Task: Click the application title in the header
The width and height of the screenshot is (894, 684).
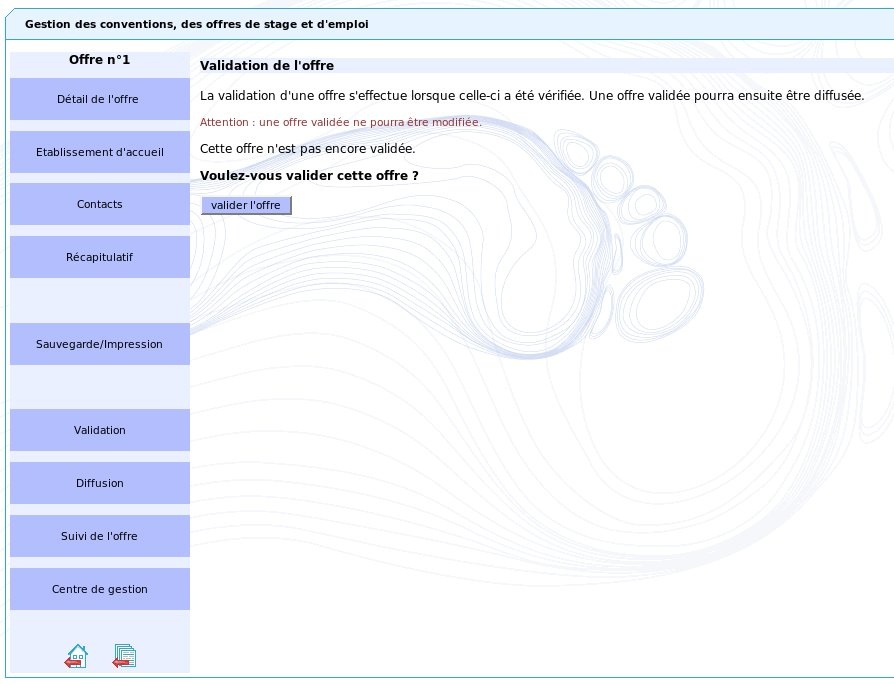Action: (196, 24)
